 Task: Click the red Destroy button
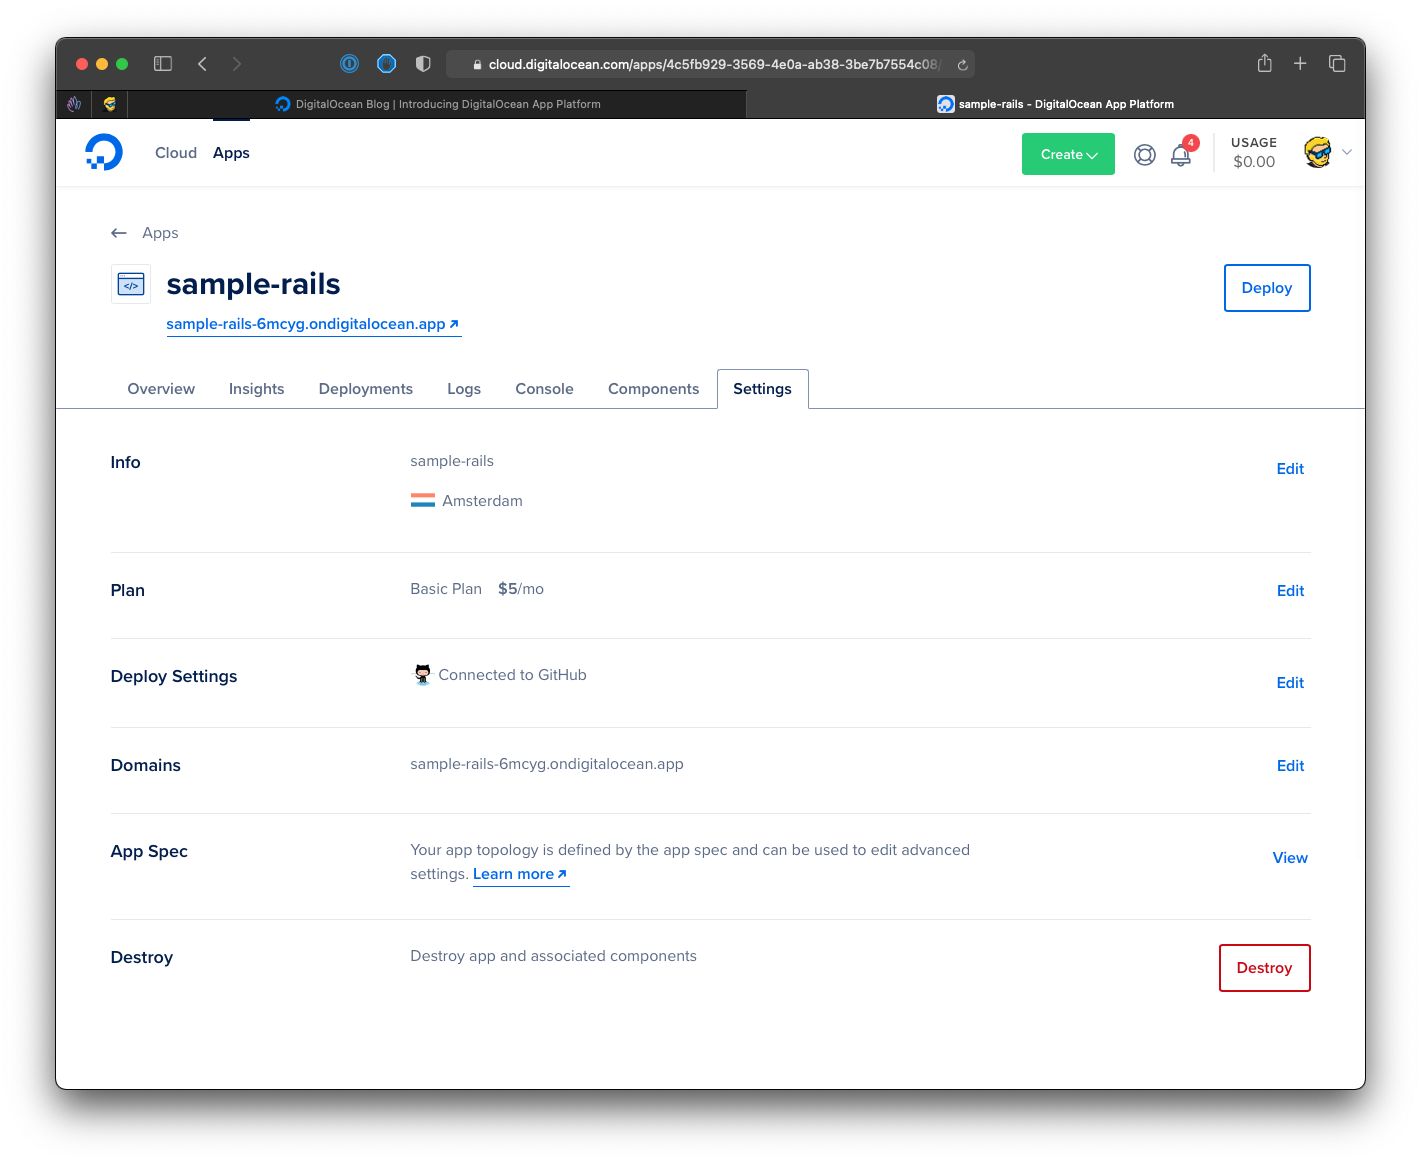click(x=1264, y=968)
